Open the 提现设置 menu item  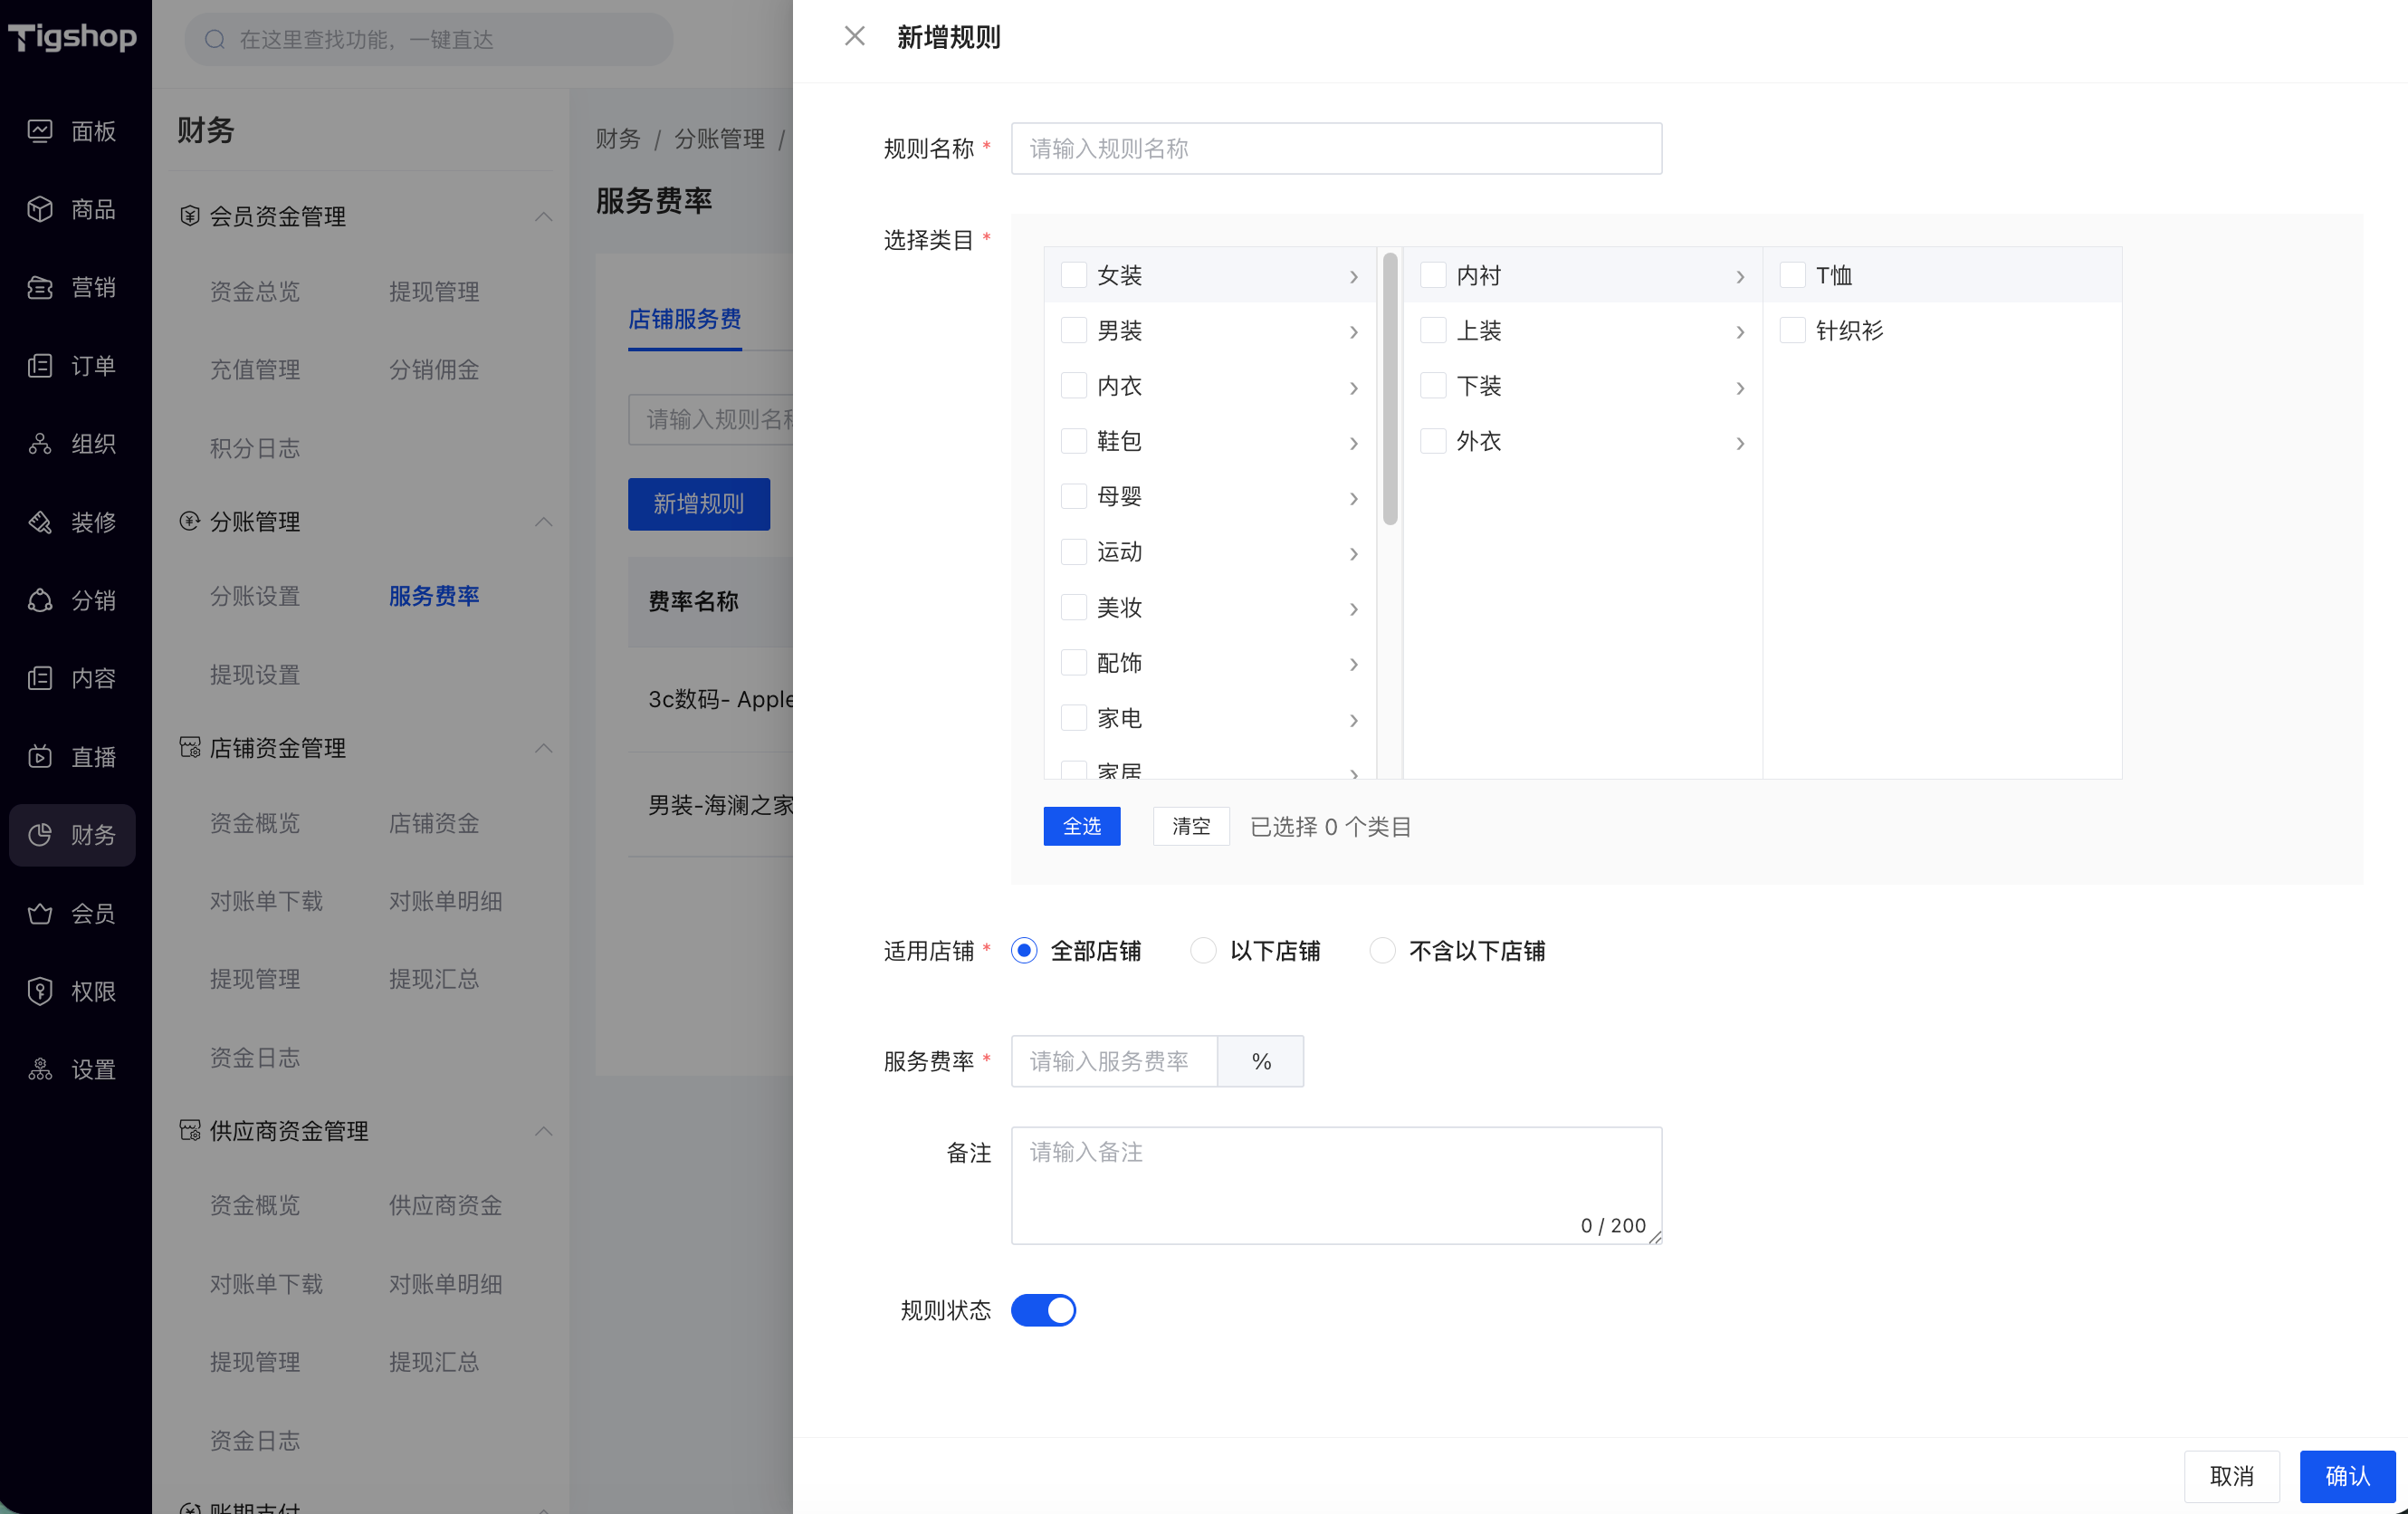tap(255, 675)
